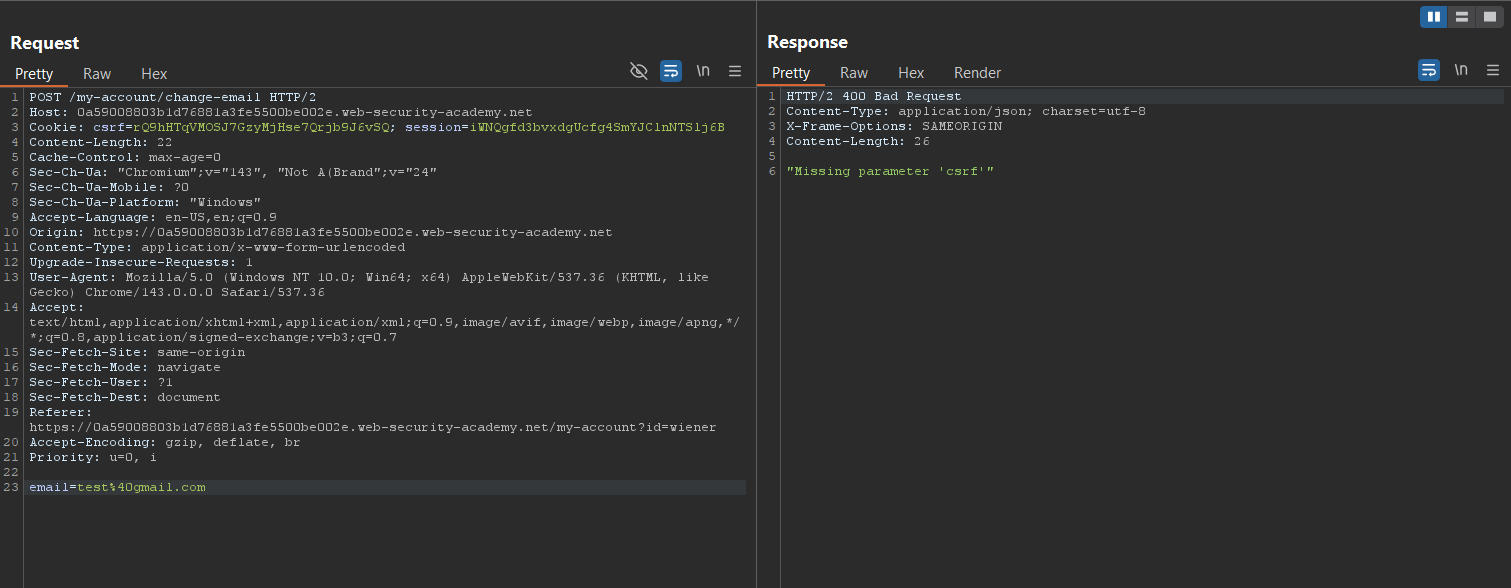Click the Origin header line

point(321,232)
